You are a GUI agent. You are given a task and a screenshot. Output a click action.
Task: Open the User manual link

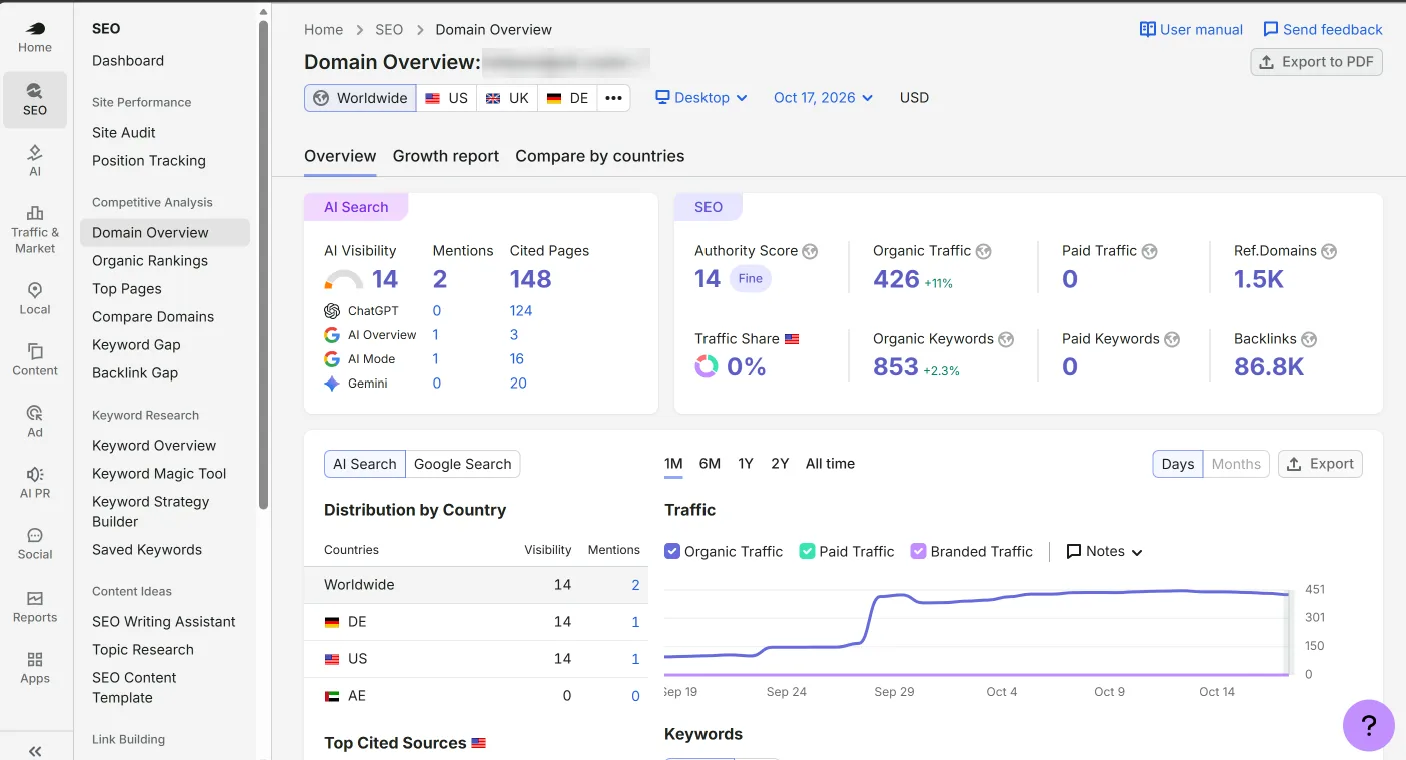[x=1191, y=30]
